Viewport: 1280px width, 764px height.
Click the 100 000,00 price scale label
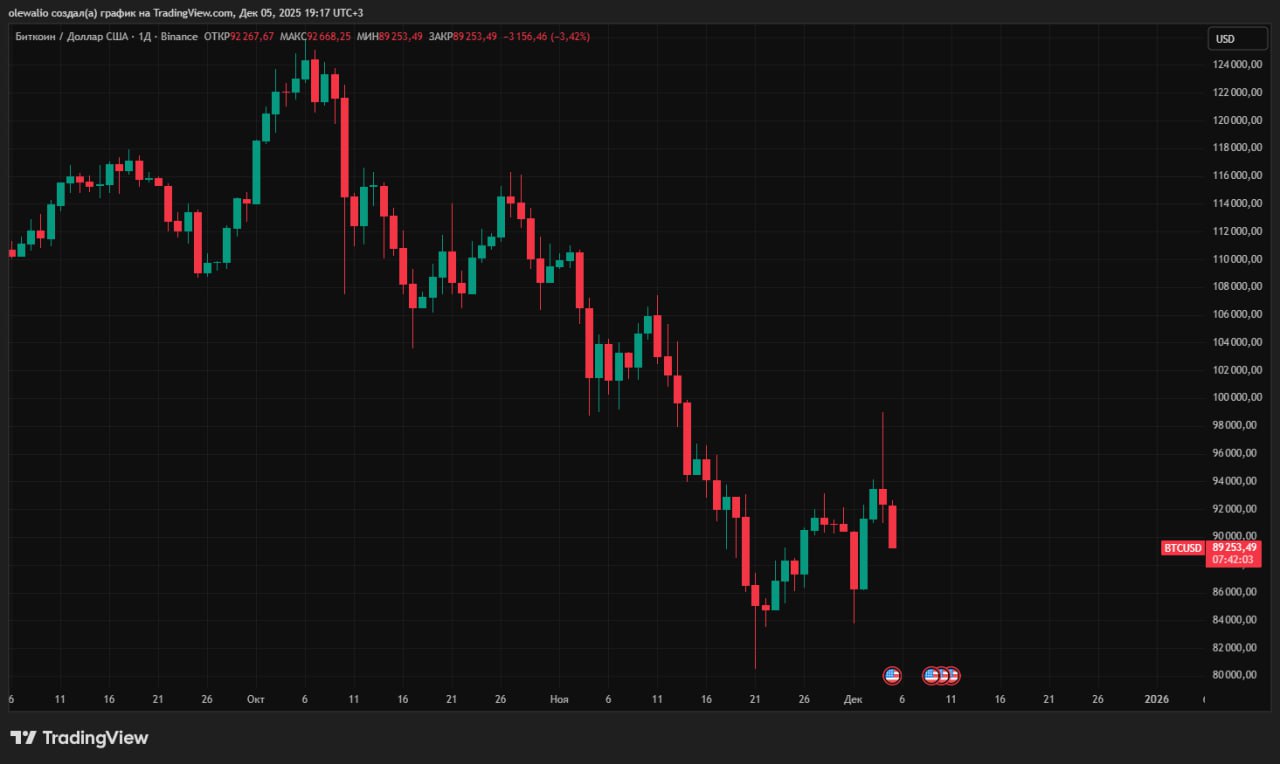(x=1237, y=397)
